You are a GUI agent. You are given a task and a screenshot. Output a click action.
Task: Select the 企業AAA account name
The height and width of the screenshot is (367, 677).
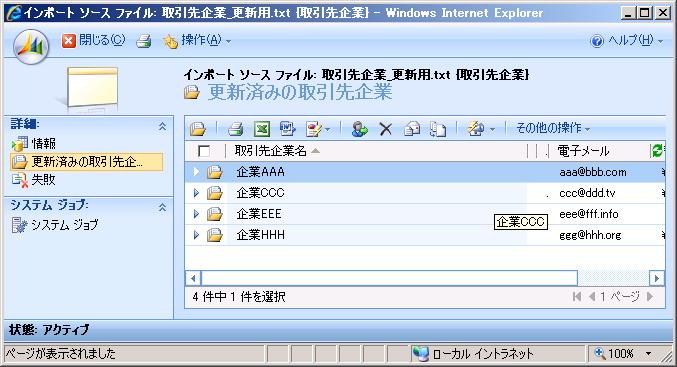(x=260, y=172)
